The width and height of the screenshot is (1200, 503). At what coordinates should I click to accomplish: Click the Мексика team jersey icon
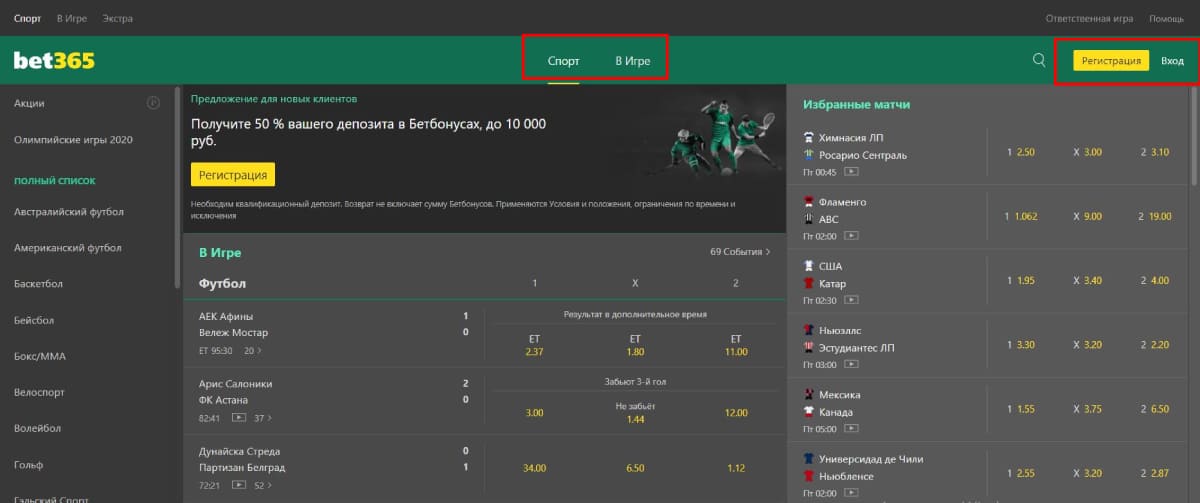point(809,394)
